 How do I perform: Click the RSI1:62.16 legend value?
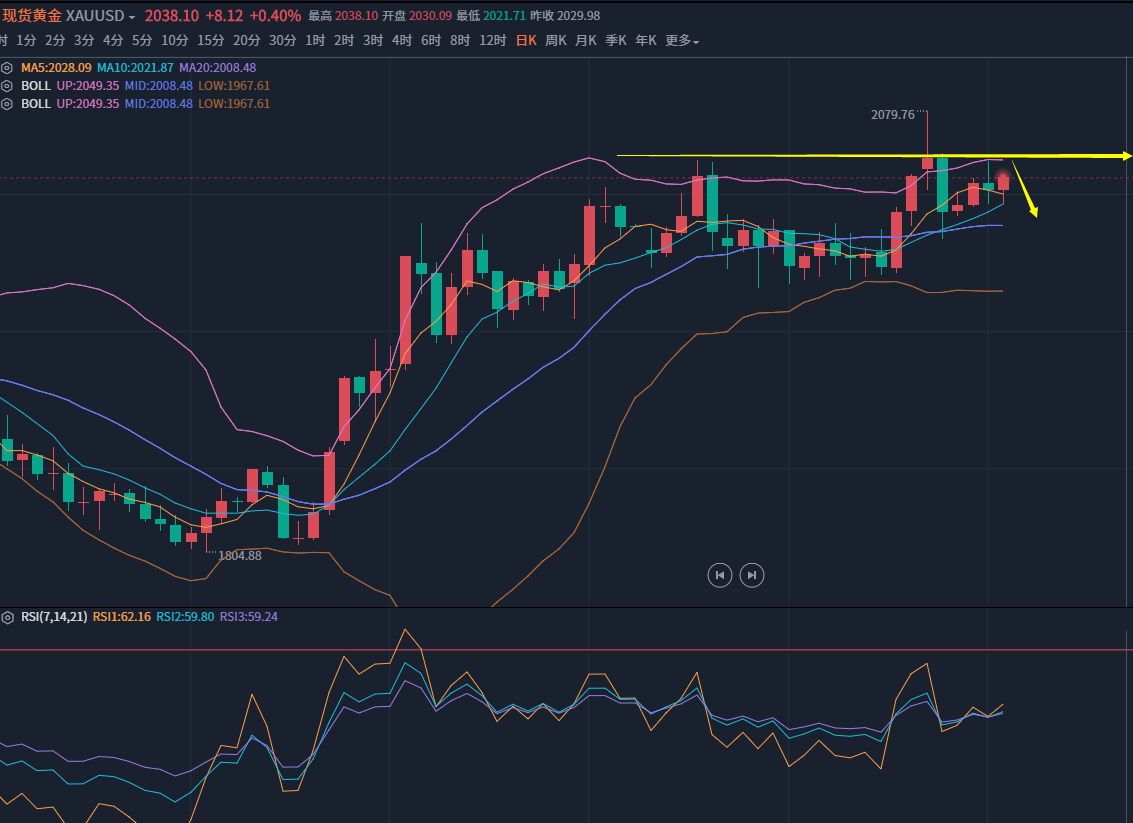[x=121, y=617]
